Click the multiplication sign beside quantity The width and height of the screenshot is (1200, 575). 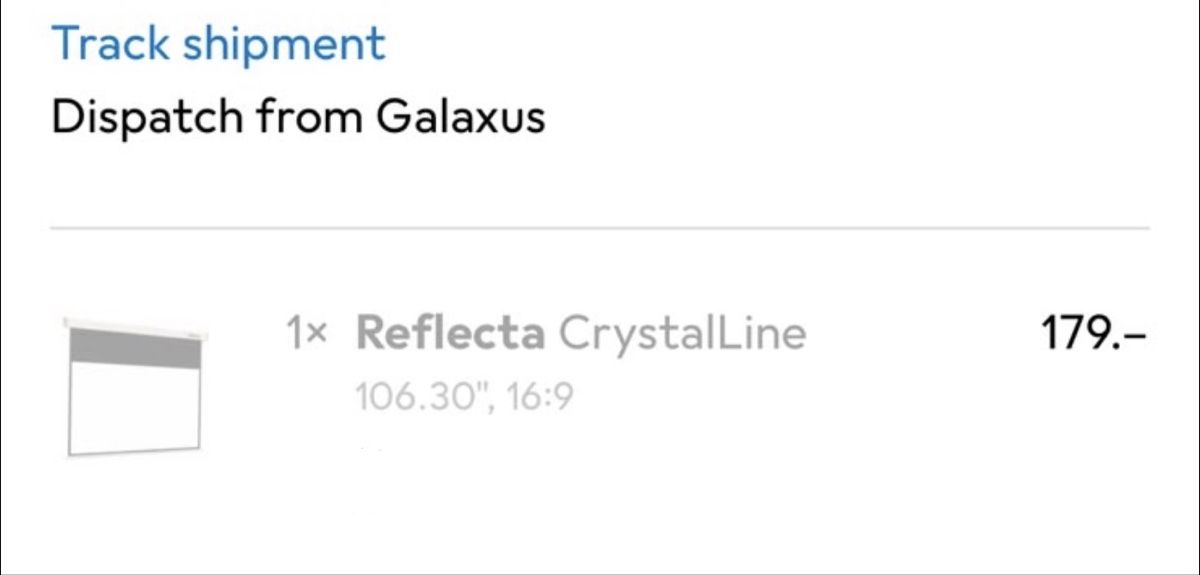pyautogui.click(x=316, y=337)
